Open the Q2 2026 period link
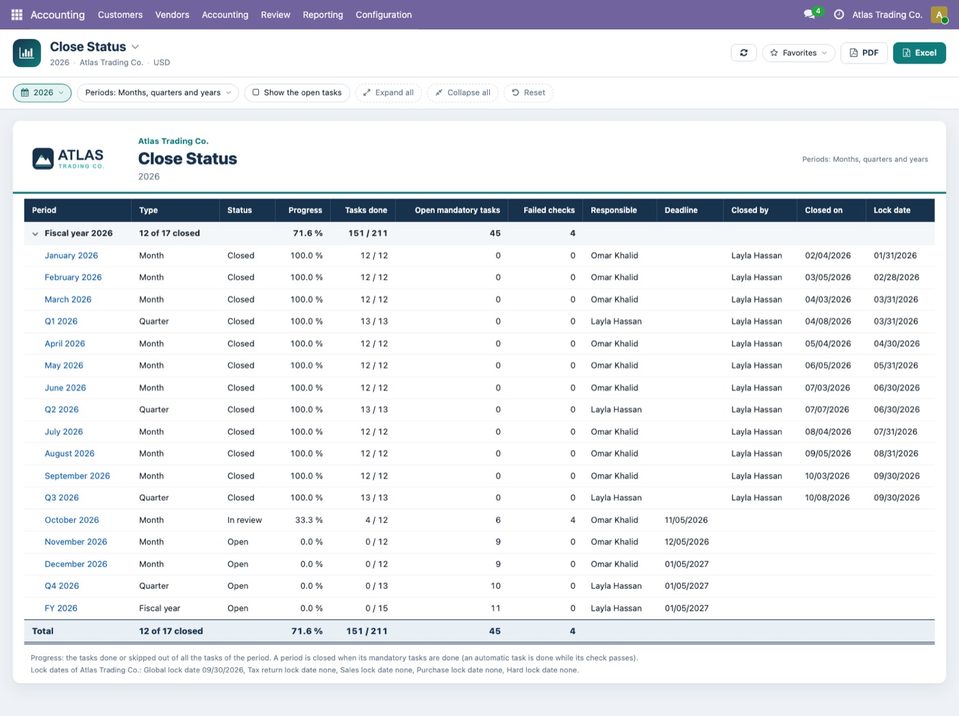The width and height of the screenshot is (959, 716). [x=61, y=410]
